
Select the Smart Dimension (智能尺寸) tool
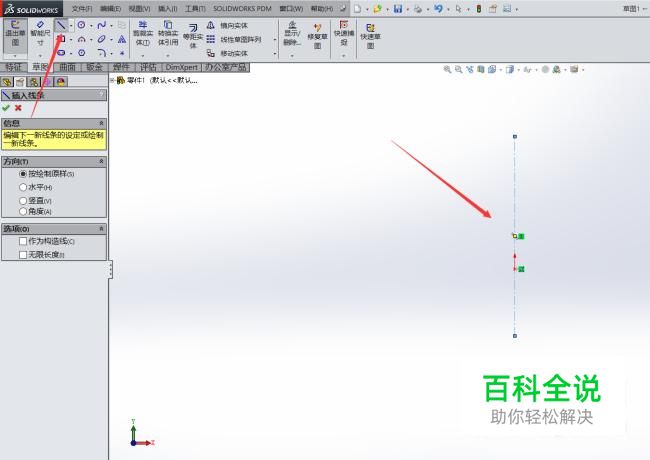point(40,34)
